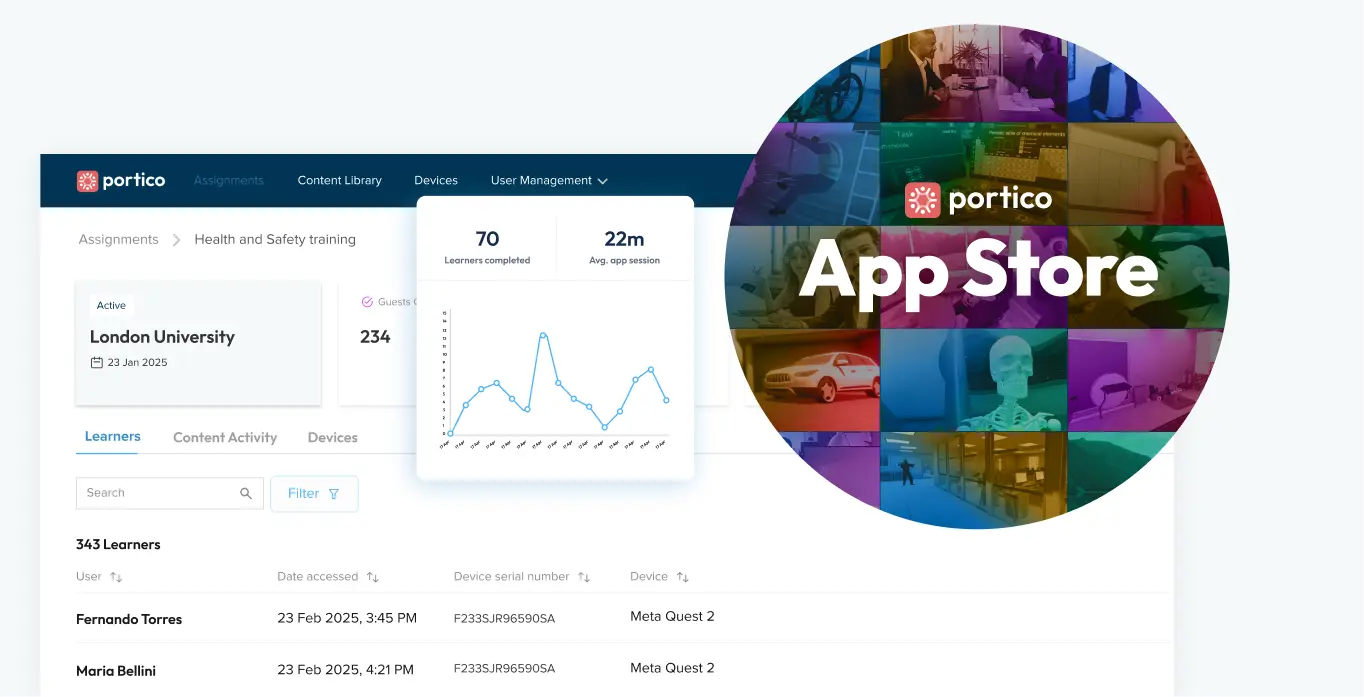Screen dimensions: 1364x697
Task: Click the portico logo icon in navbar
Action: click(86, 180)
